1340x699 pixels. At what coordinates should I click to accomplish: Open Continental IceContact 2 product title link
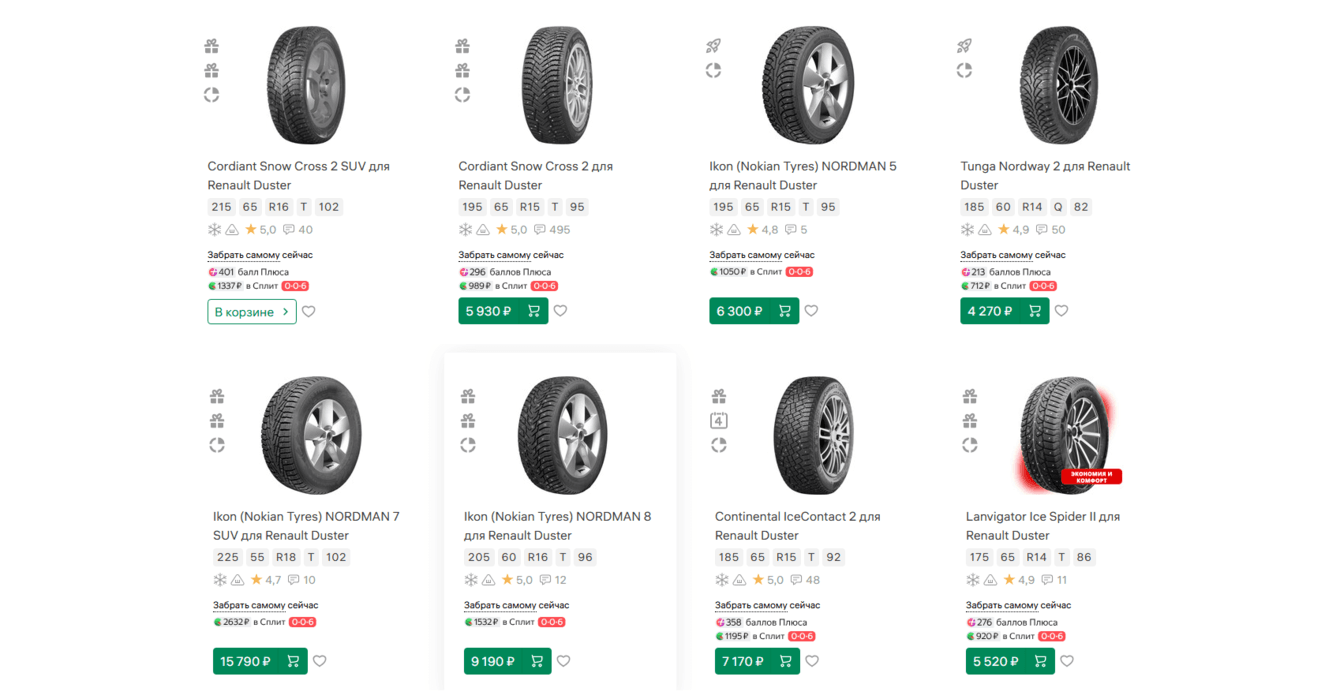pyautogui.click(x=797, y=526)
